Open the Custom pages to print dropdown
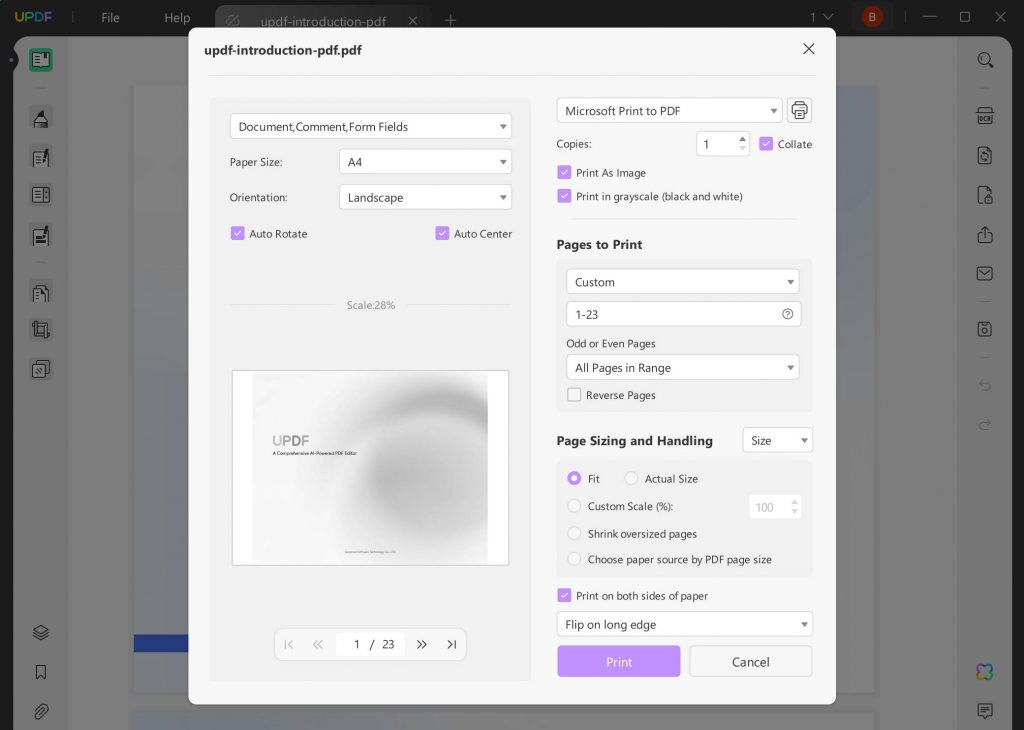Image resolution: width=1024 pixels, height=730 pixels. [x=682, y=281]
